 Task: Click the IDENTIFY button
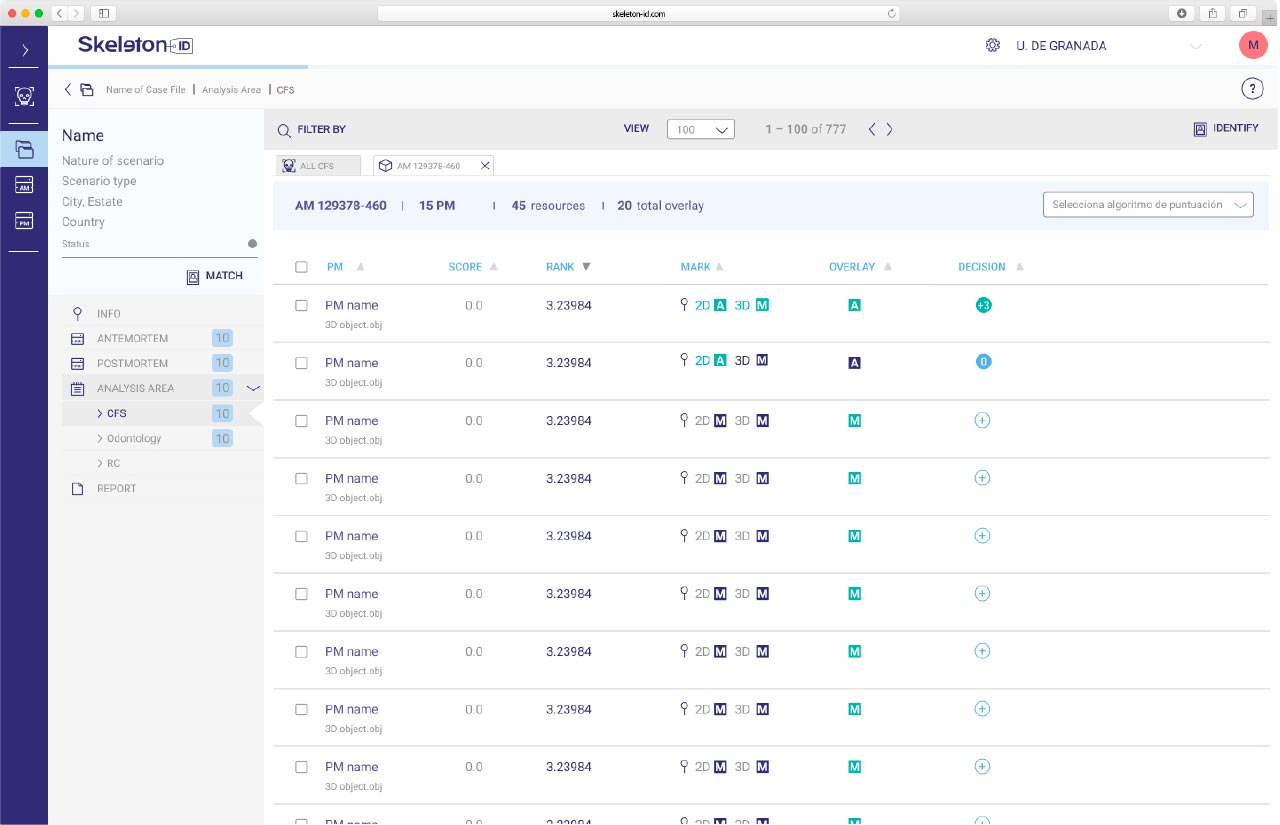1226,129
